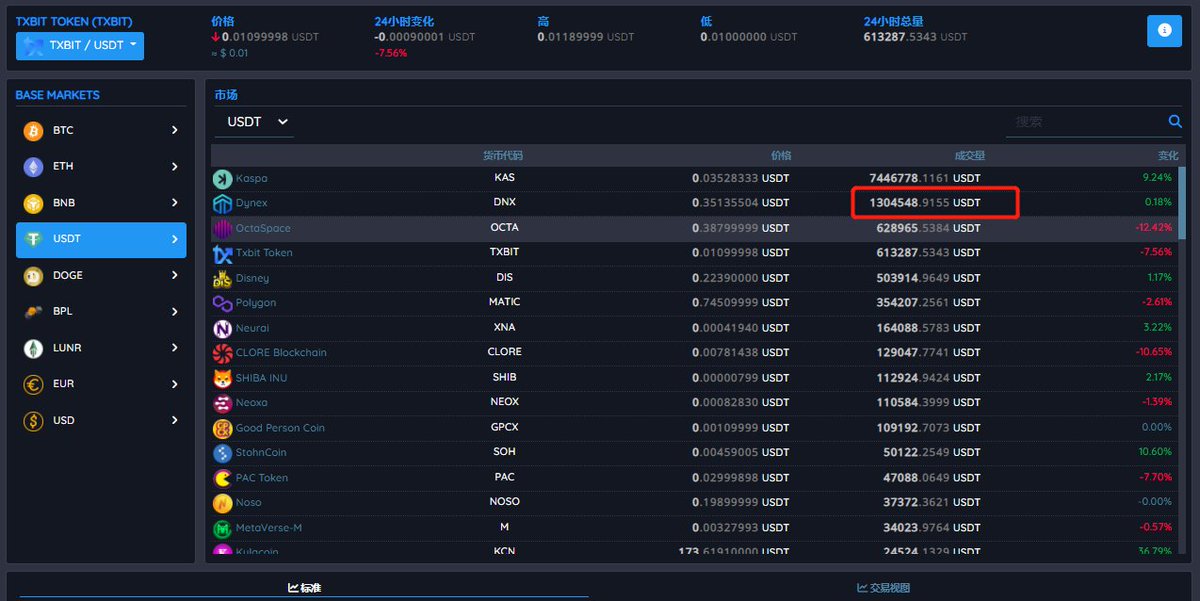Image resolution: width=1200 pixels, height=601 pixels.
Task: Click the Neurai coin logo
Action: click(222, 329)
